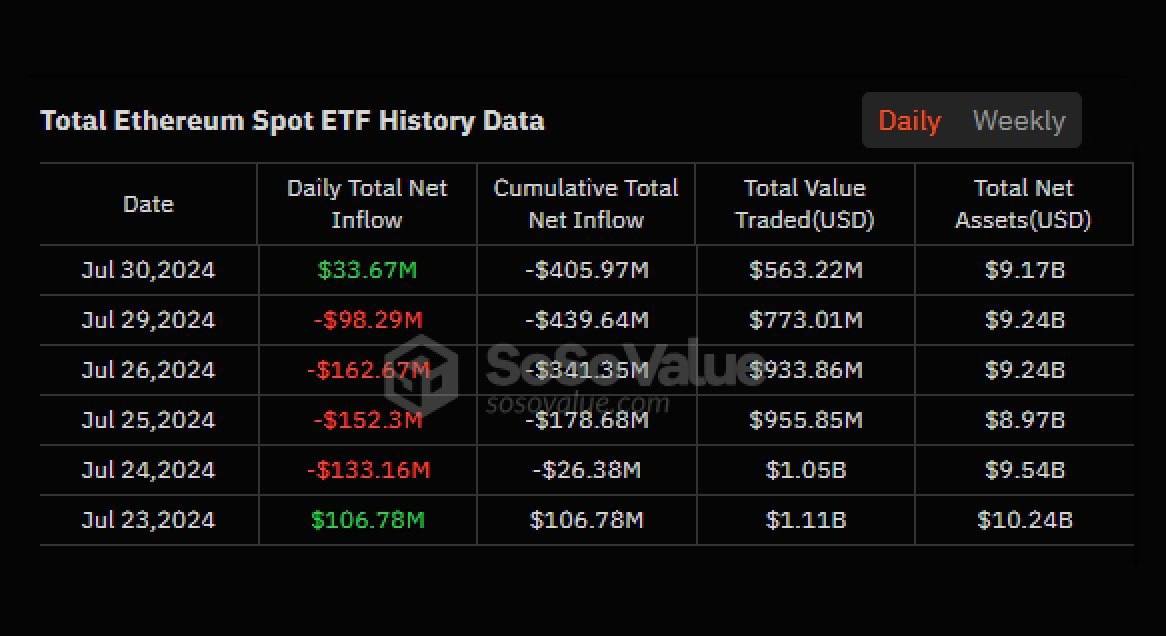
Task: Click the $106.78M green inflow value
Action: (367, 520)
